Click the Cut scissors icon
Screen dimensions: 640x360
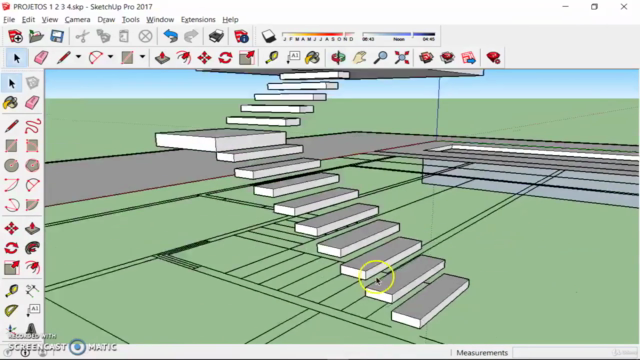pos(82,36)
